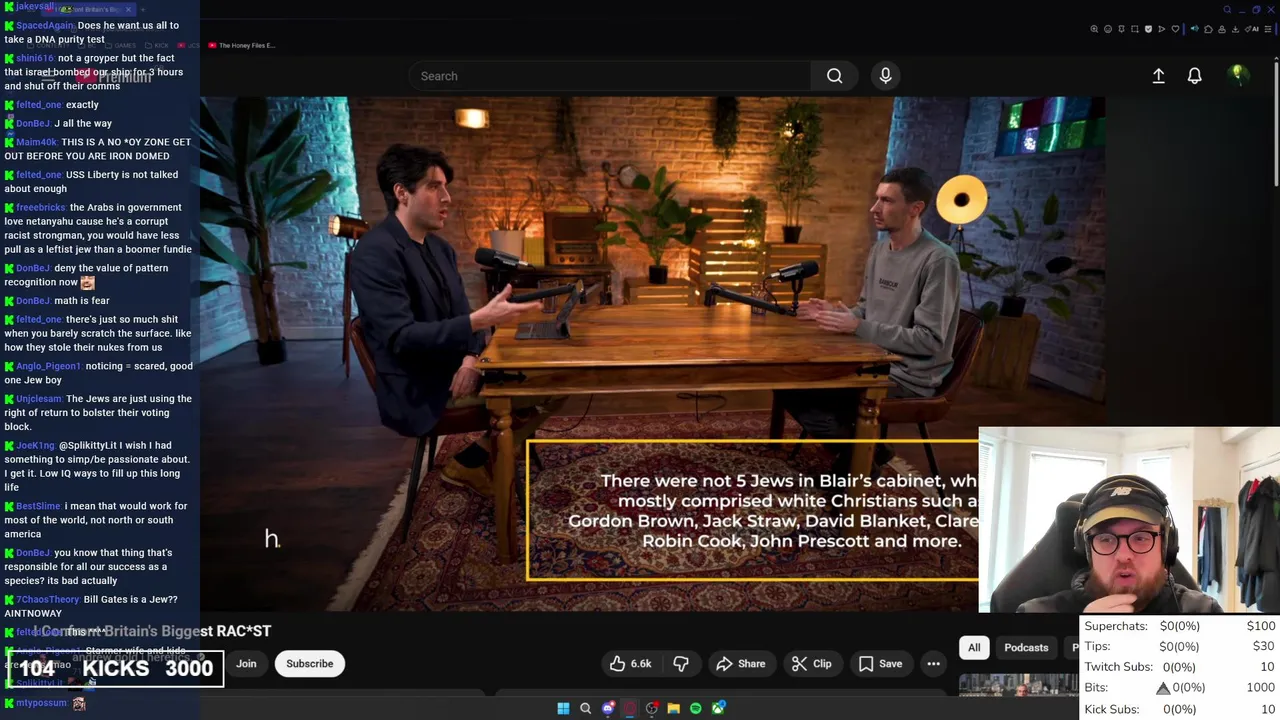Click the tab search icon in title bar
Viewport: 1280px width, 720px height.
point(1227,9)
